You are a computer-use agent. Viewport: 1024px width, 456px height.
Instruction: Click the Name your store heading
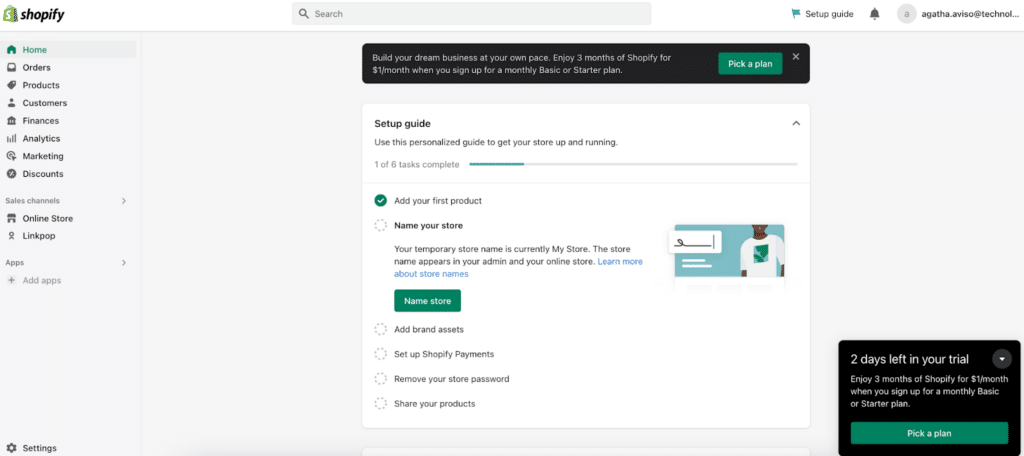pyautogui.click(x=428, y=225)
